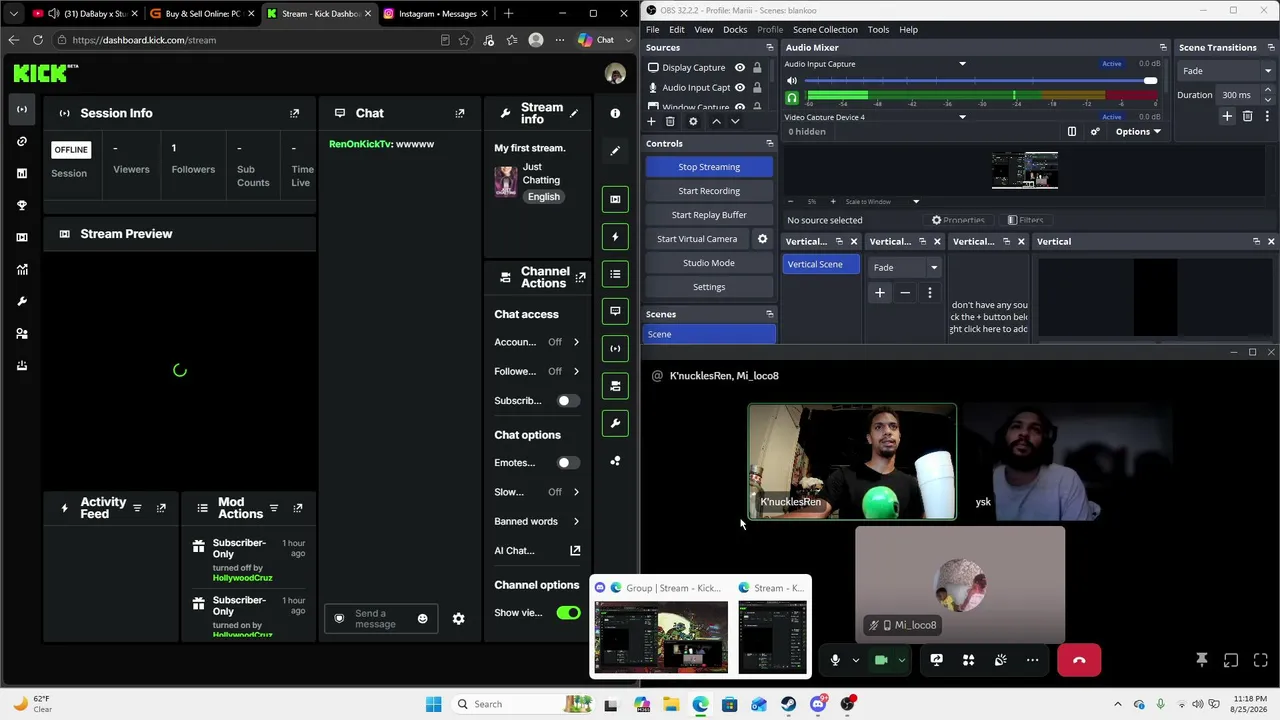
Task: Hide the Audio Input Capture source
Action: click(x=739, y=88)
